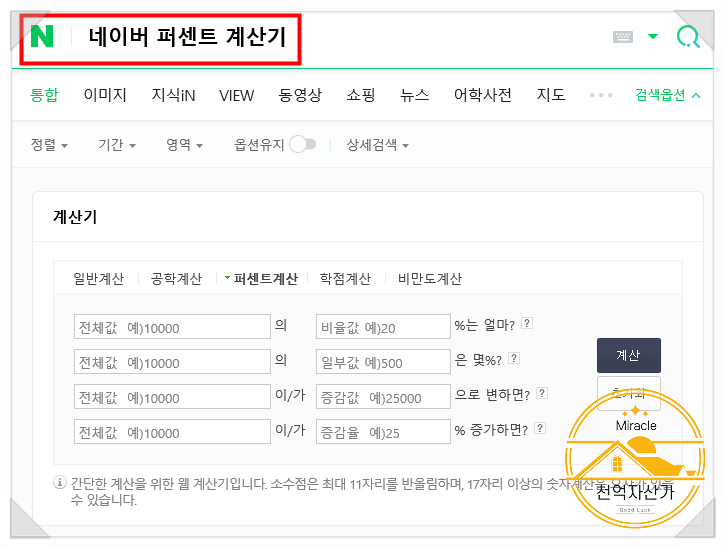The height and width of the screenshot is (548, 725).
Task: Click the 일부값 예)500 input field
Action: tap(383, 362)
